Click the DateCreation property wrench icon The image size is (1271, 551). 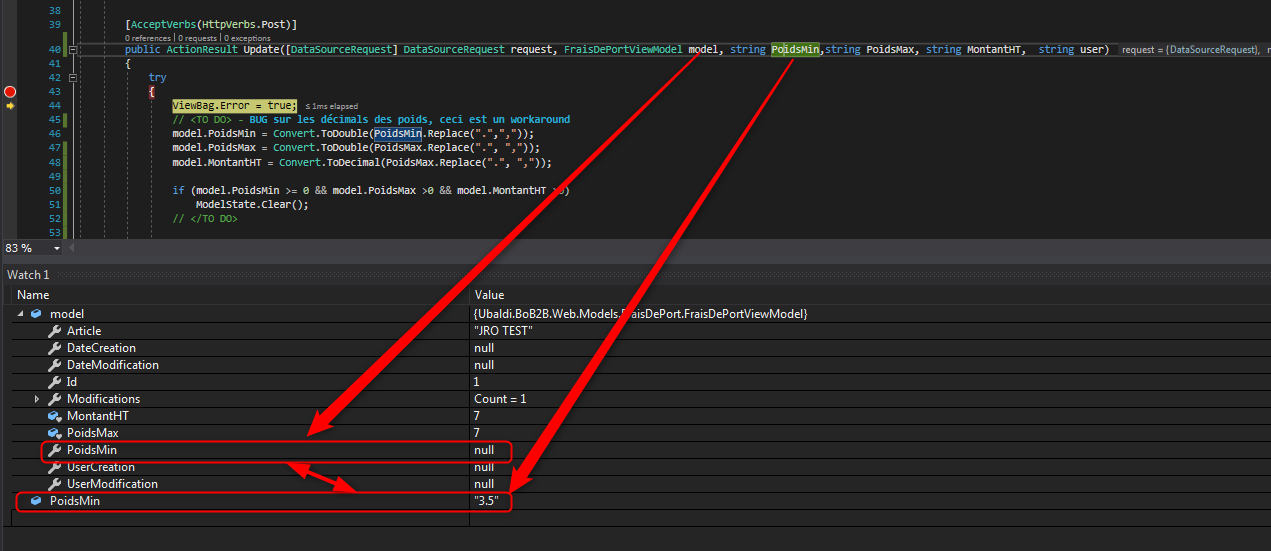point(55,348)
